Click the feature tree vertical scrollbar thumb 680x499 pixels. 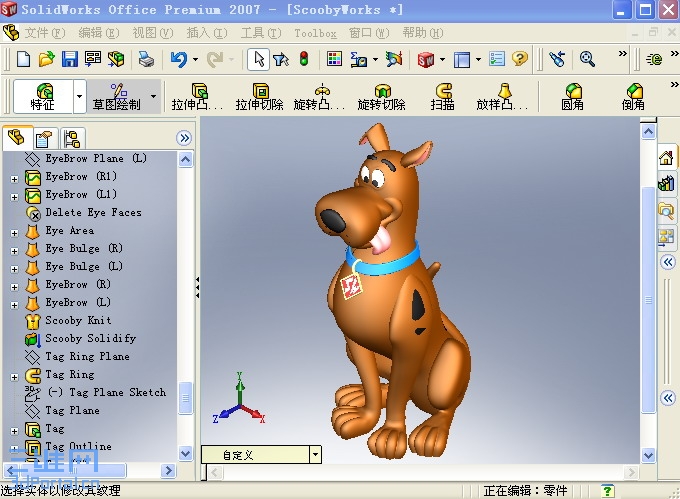point(186,398)
